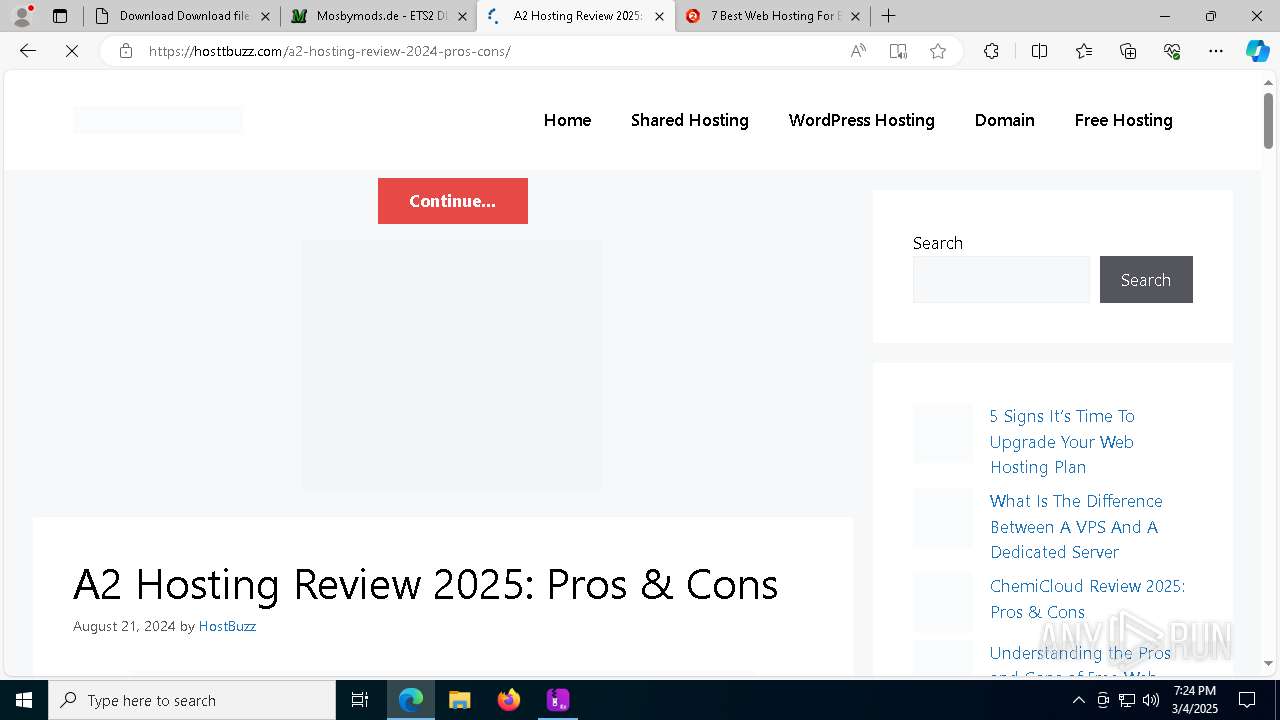Open the Collections panel
Viewport: 1280px width, 720px height.
click(x=1128, y=51)
